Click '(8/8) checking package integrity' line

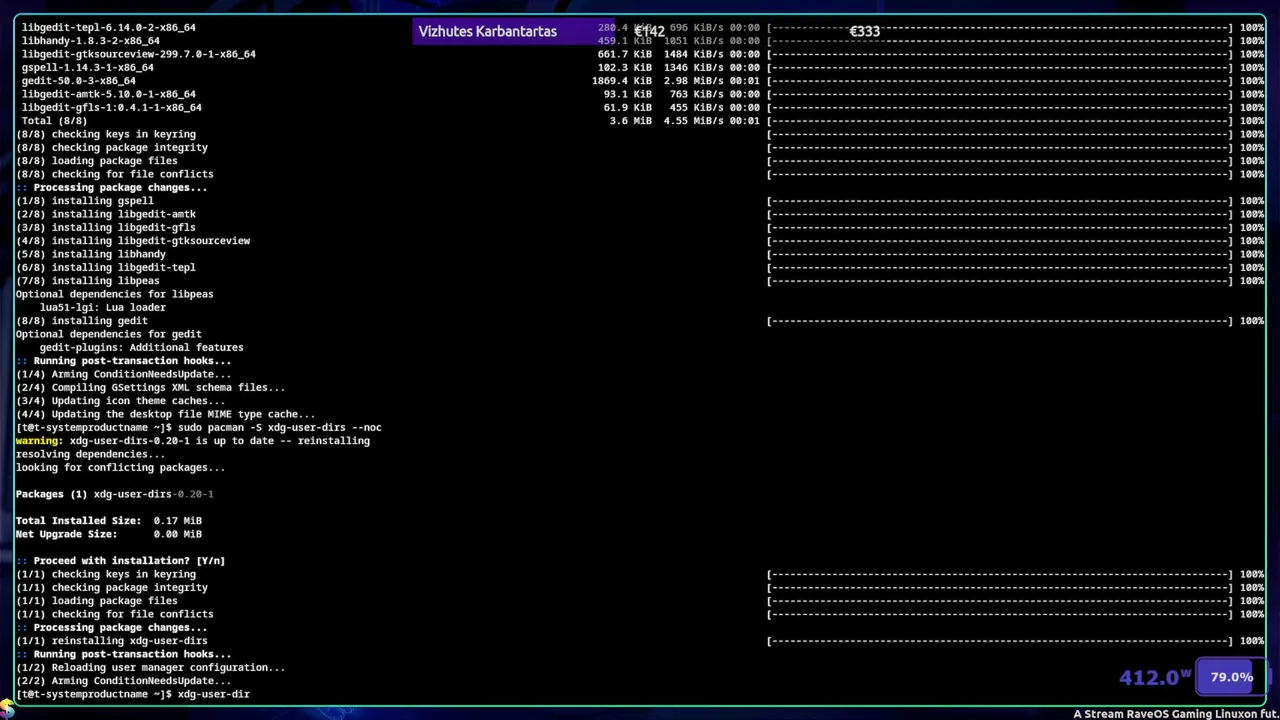click(112, 147)
